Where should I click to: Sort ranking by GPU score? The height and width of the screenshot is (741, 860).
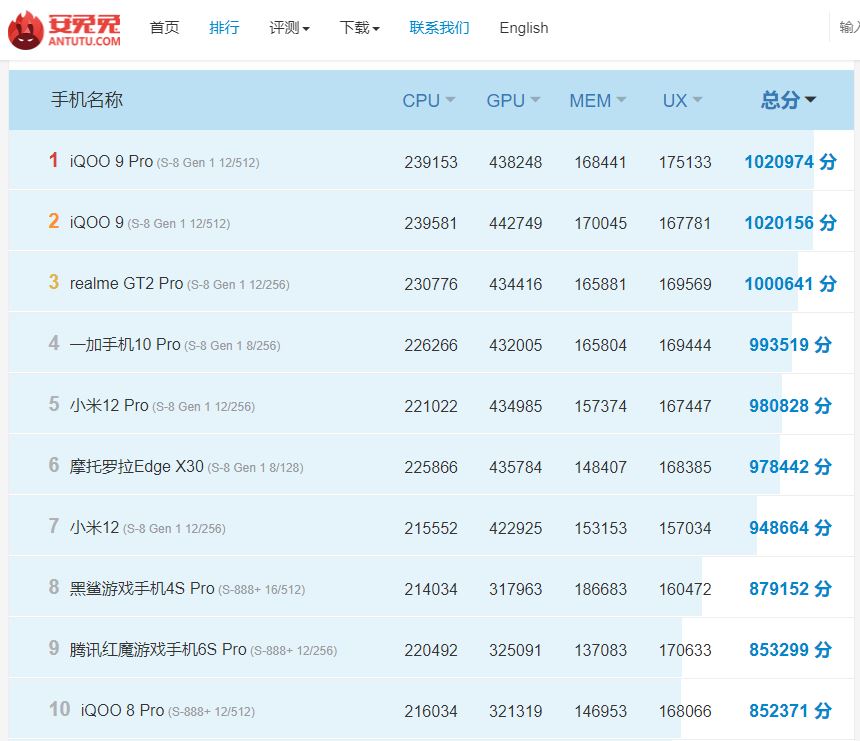click(513, 100)
